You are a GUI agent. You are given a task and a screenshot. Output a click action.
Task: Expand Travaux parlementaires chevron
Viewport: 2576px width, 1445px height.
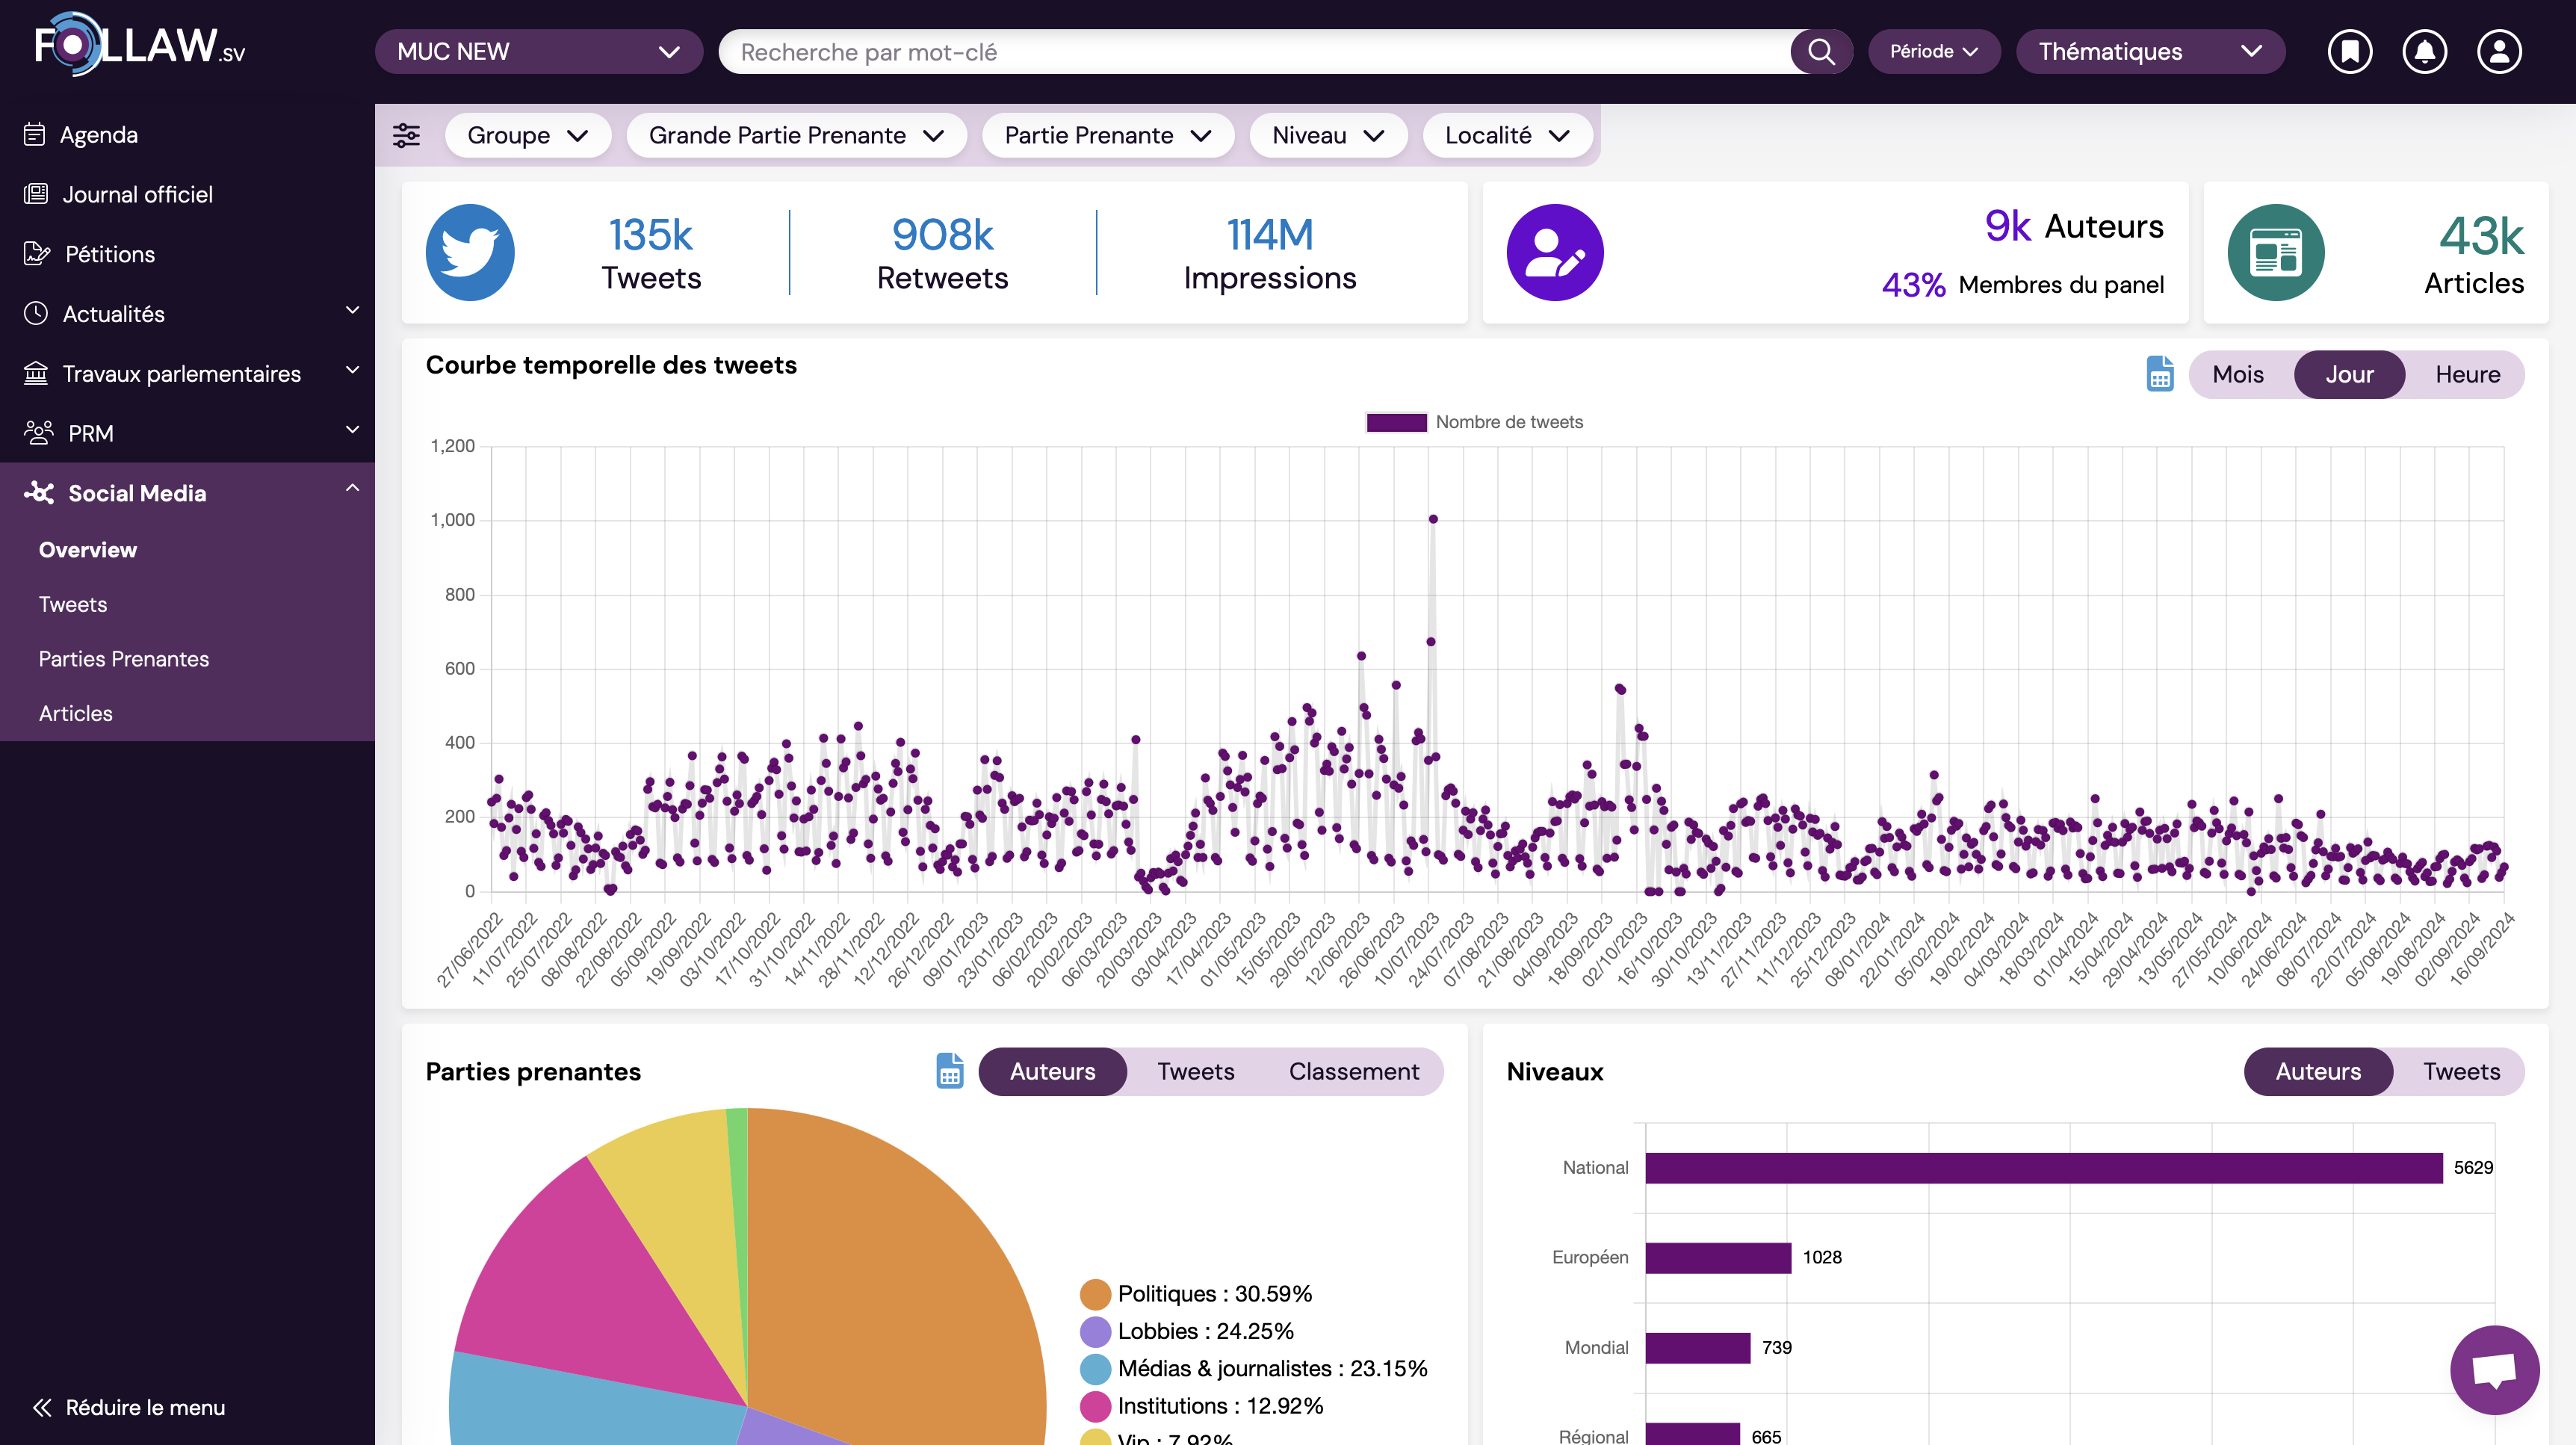pos(352,370)
